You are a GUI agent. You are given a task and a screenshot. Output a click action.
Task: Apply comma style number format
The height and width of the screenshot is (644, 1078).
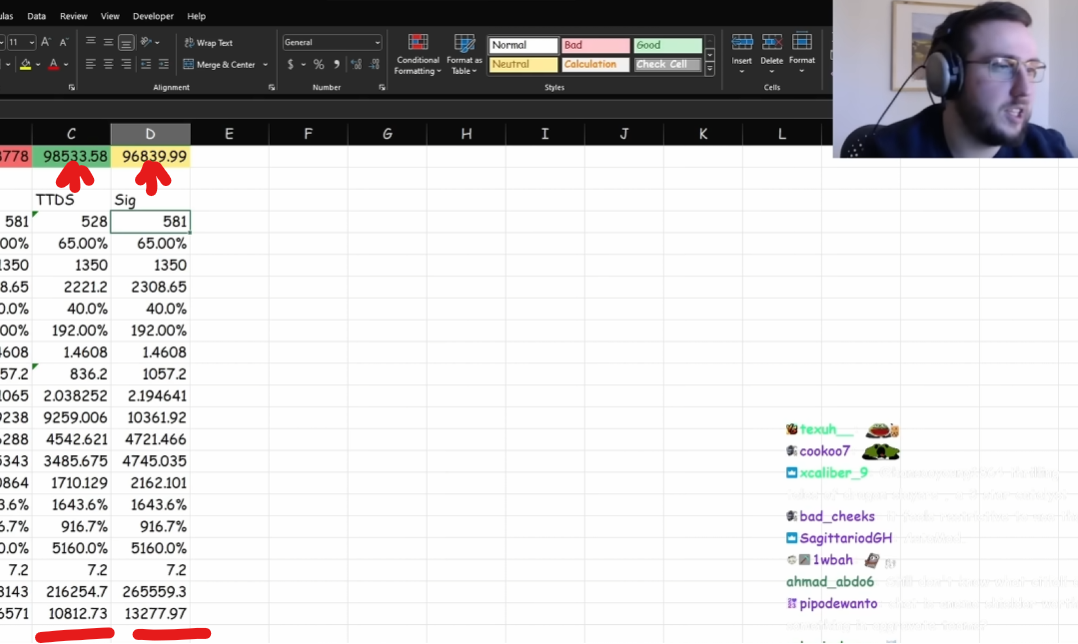click(336, 65)
